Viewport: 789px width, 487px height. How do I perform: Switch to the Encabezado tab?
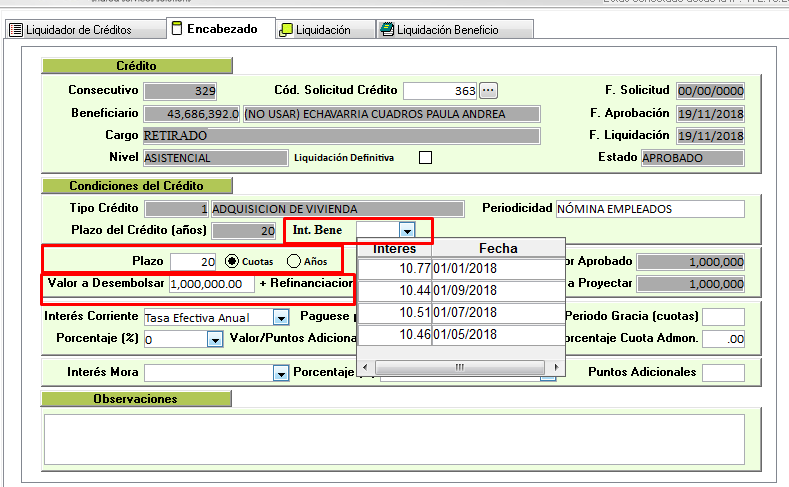pos(221,29)
